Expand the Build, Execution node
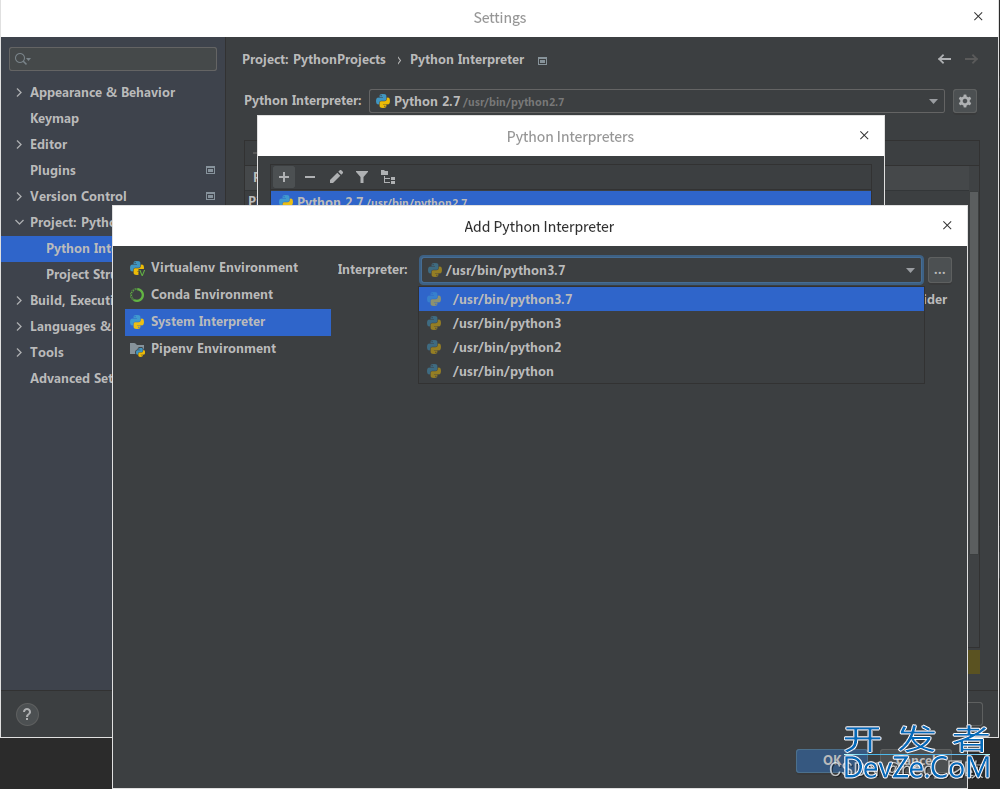 tap(19, 300)
